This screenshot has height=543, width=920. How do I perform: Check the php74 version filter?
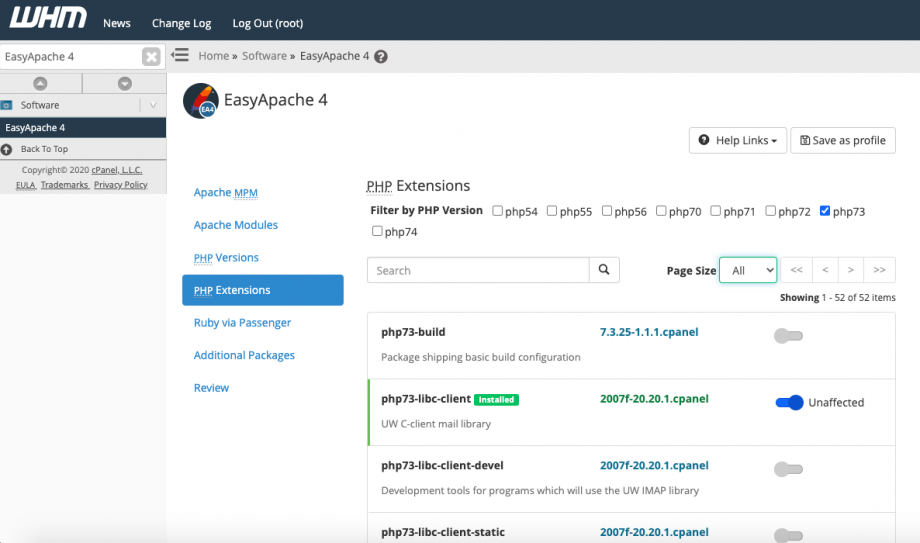(377, 231)
